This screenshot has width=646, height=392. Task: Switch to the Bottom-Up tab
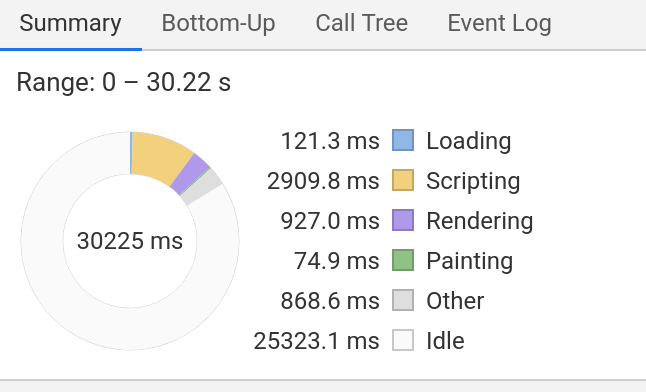coord(218,23)
